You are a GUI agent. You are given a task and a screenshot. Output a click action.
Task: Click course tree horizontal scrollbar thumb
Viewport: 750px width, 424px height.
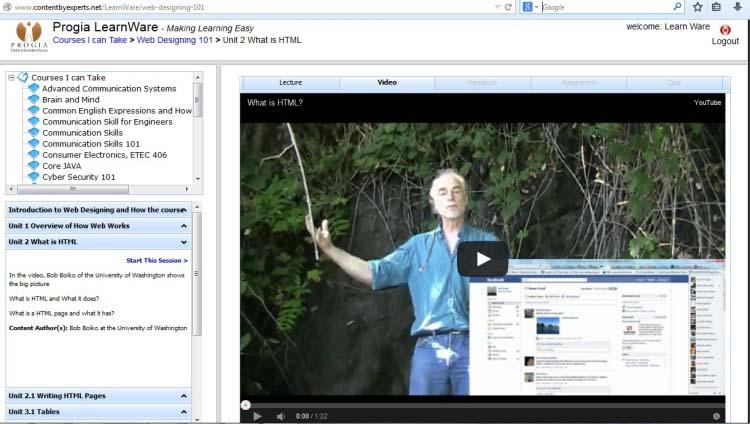[x=73, y=189]
